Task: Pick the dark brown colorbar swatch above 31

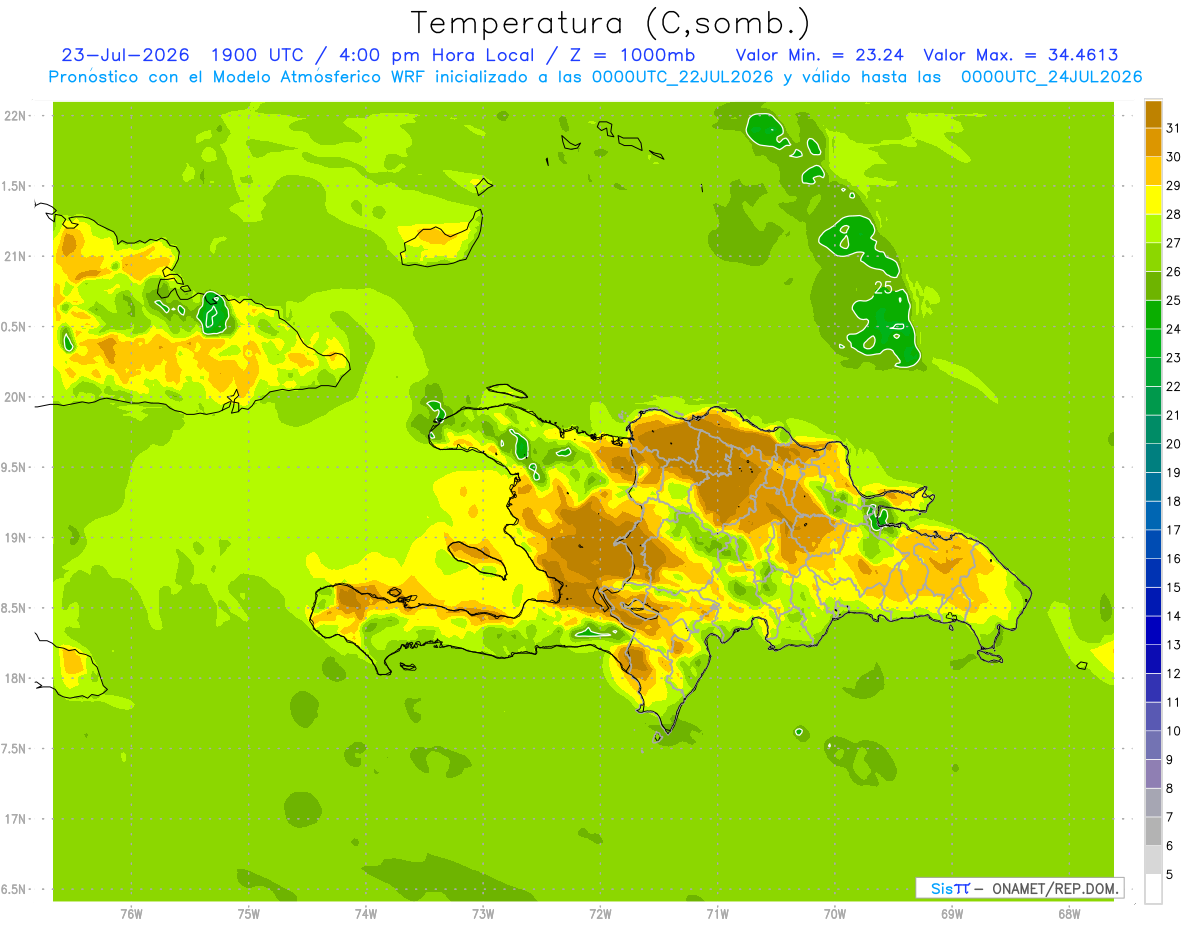Action: pyautogui.click(x=1153, y=114)
